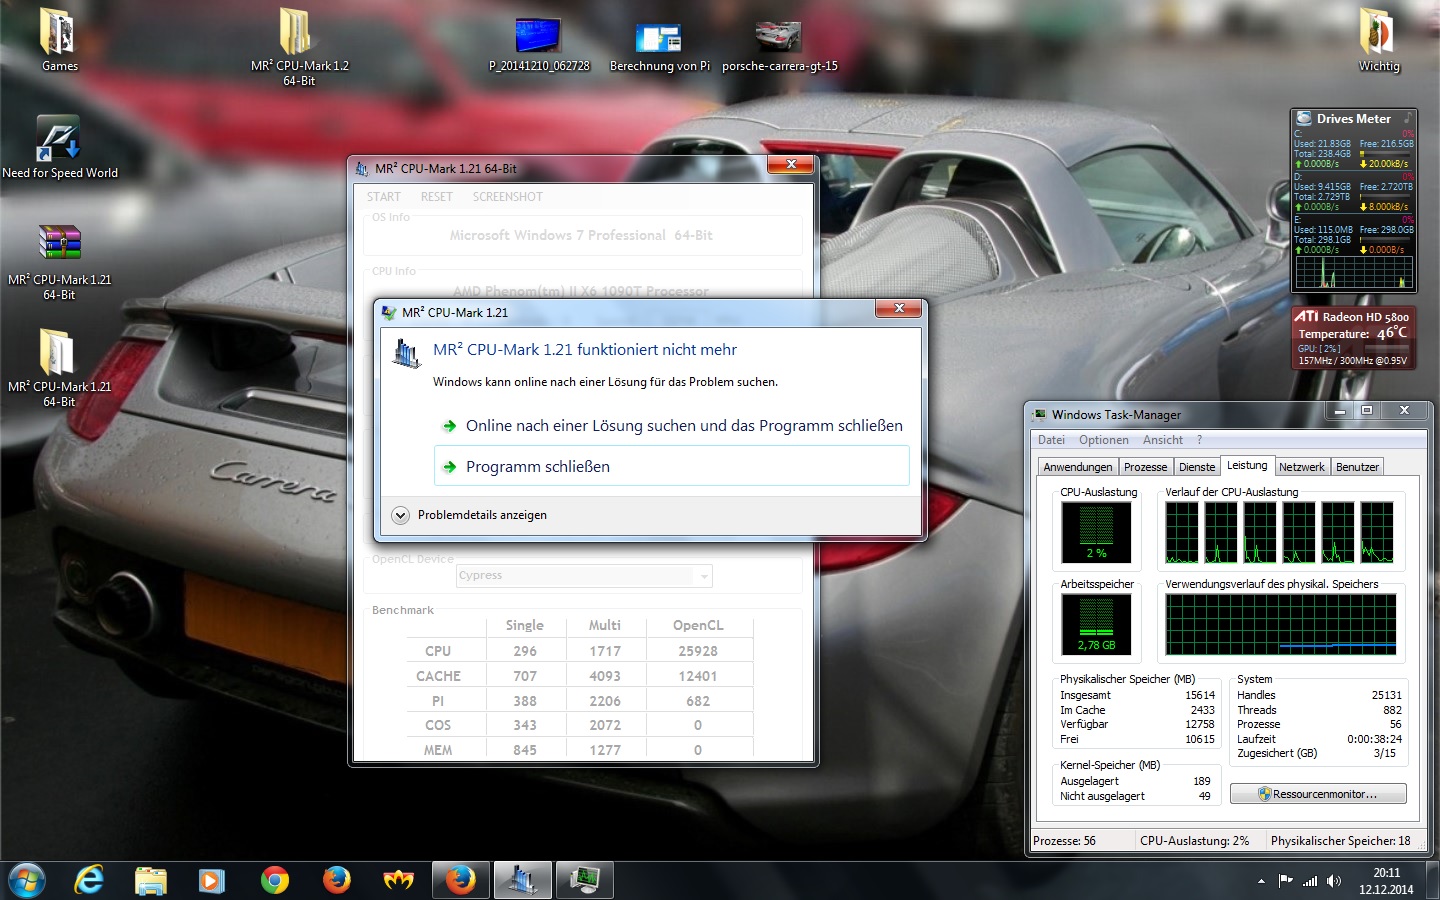
Task: Open Ansicht menu in Task-Manager
Action: coord(1162,440)
